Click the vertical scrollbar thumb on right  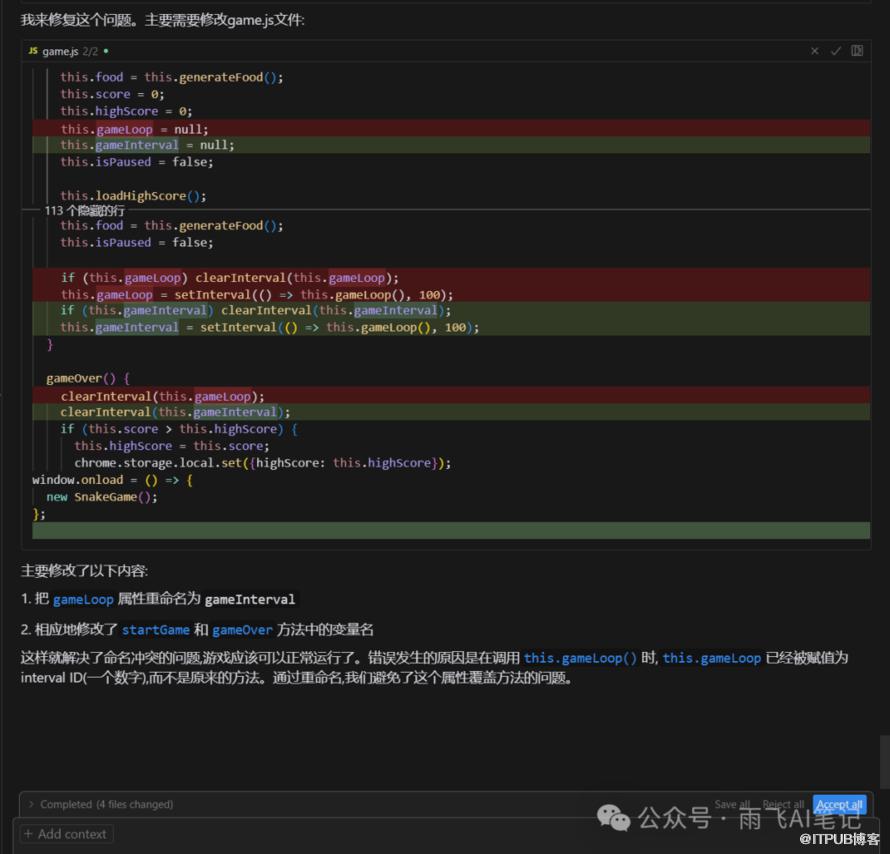(x=884, y=760)
